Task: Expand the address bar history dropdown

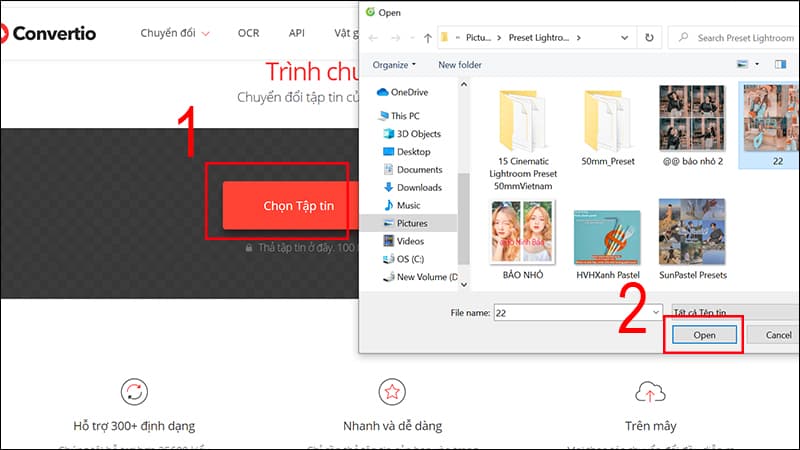Action: tap(625, 38)
